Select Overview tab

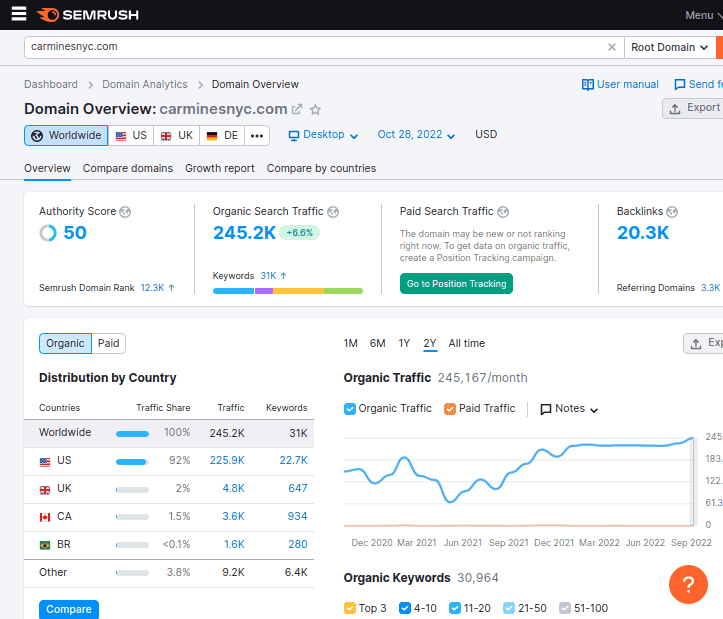pos(47,168)
